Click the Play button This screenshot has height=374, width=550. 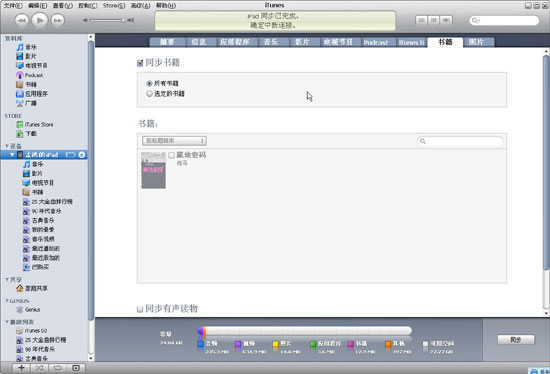(x=40, y=20)
